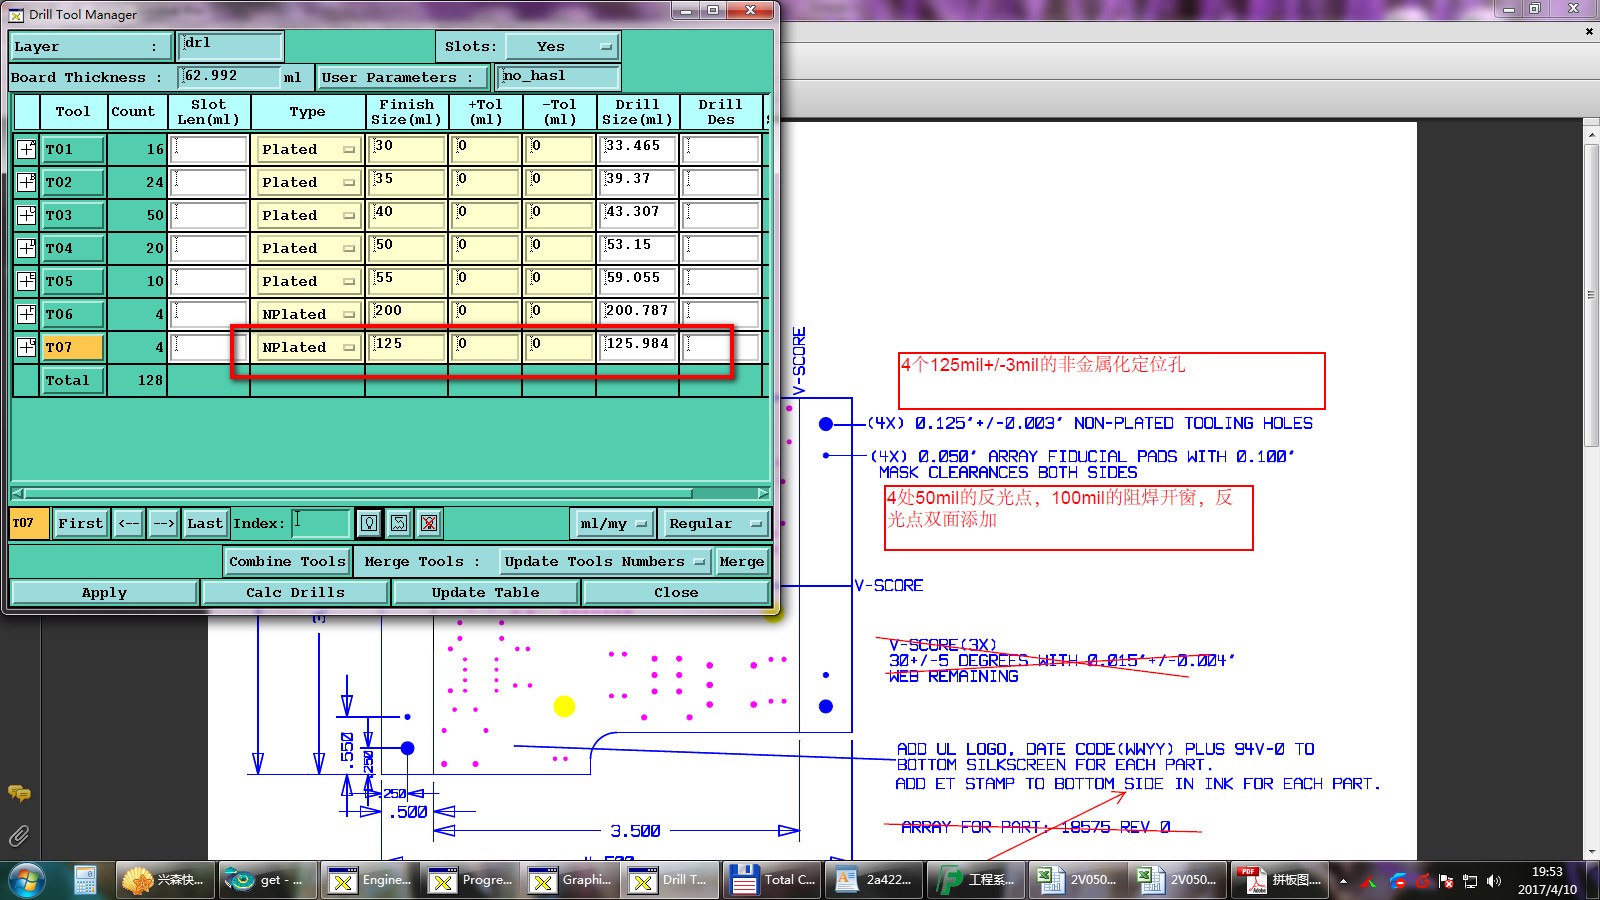
Task: Open the 拼板图 PDF taskbar item
Action: (x=1280, y=880)
